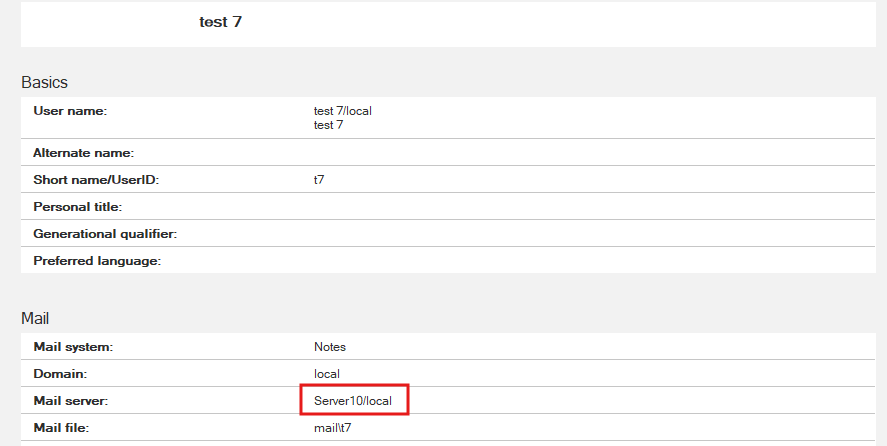Select the Mail file value "mail\t7"

[x=333, y=428]
